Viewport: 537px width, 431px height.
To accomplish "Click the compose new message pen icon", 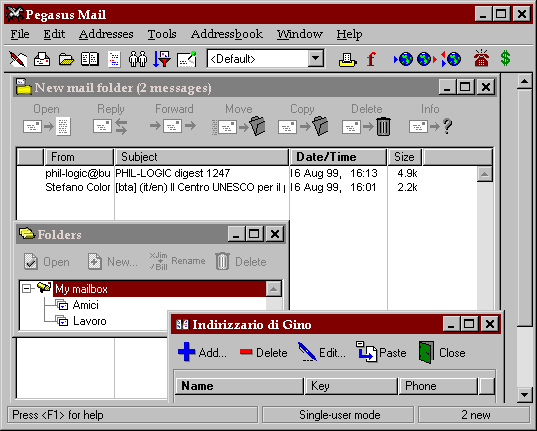I will (x=18, y=59).
